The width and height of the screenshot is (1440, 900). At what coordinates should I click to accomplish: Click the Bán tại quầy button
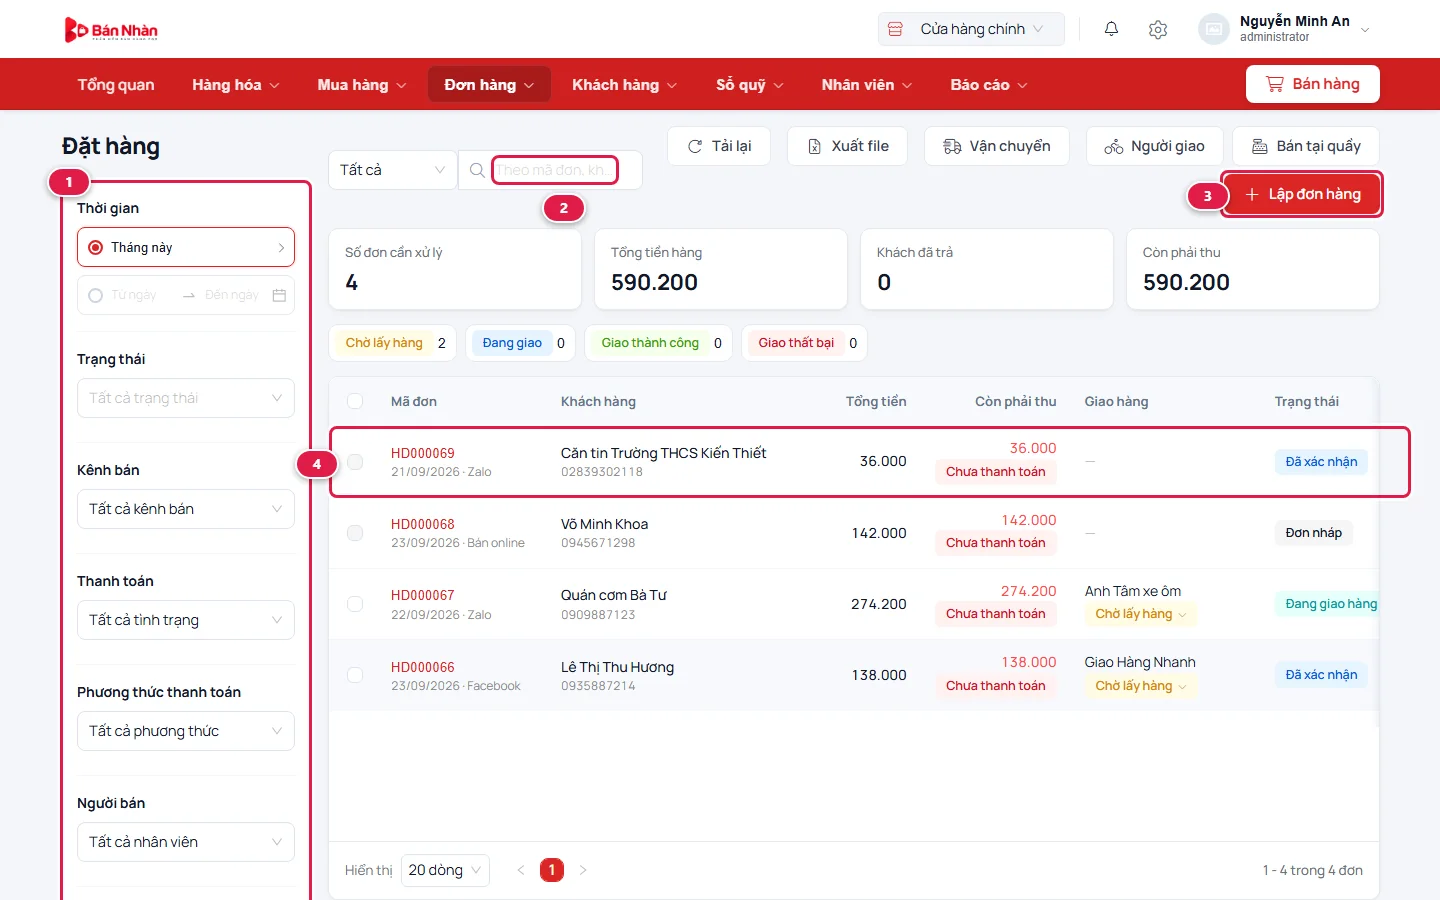click(x=1306, y=146)
